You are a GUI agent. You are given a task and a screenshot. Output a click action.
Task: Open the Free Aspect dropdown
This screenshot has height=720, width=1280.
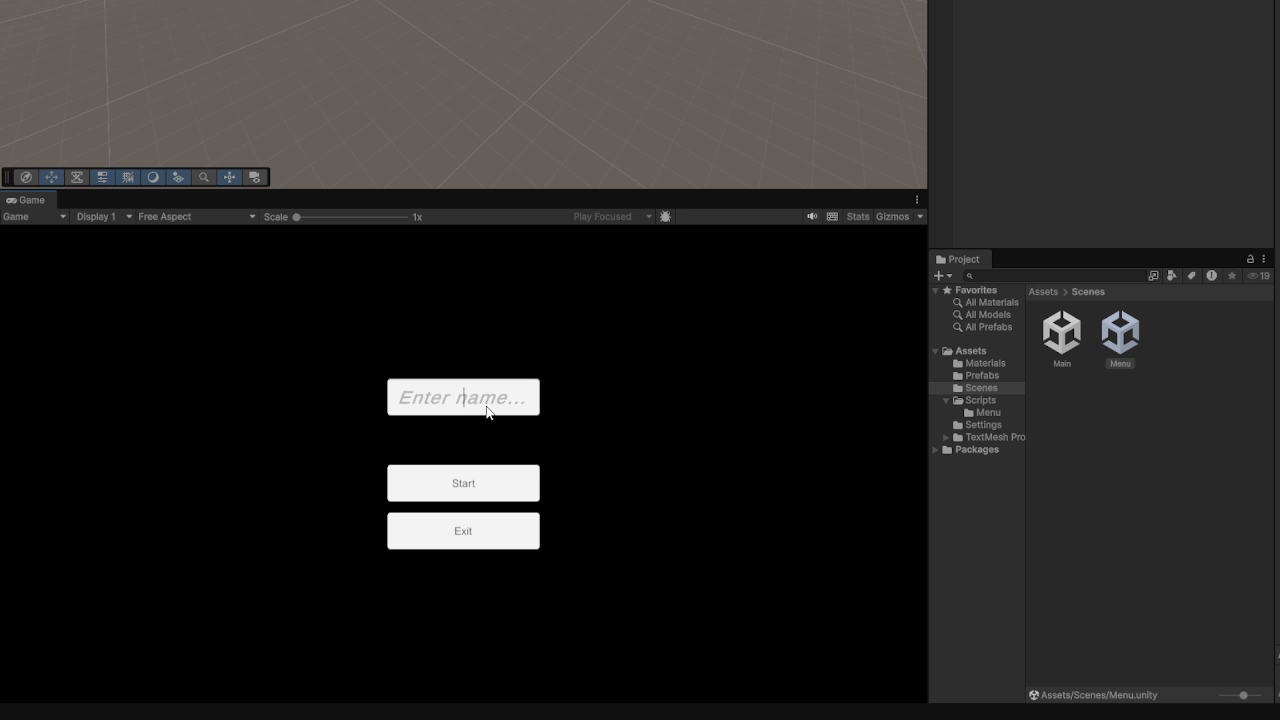(x=196, y=217)
